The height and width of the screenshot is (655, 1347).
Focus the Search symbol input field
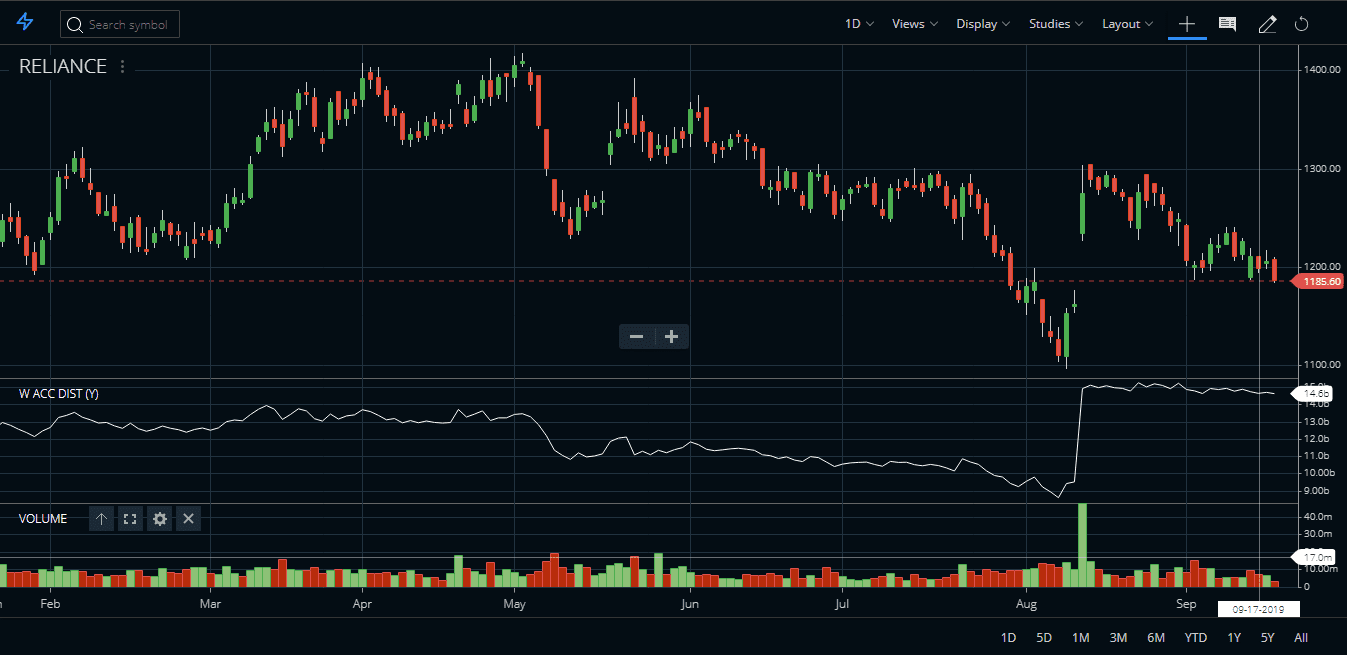[120, 24]
